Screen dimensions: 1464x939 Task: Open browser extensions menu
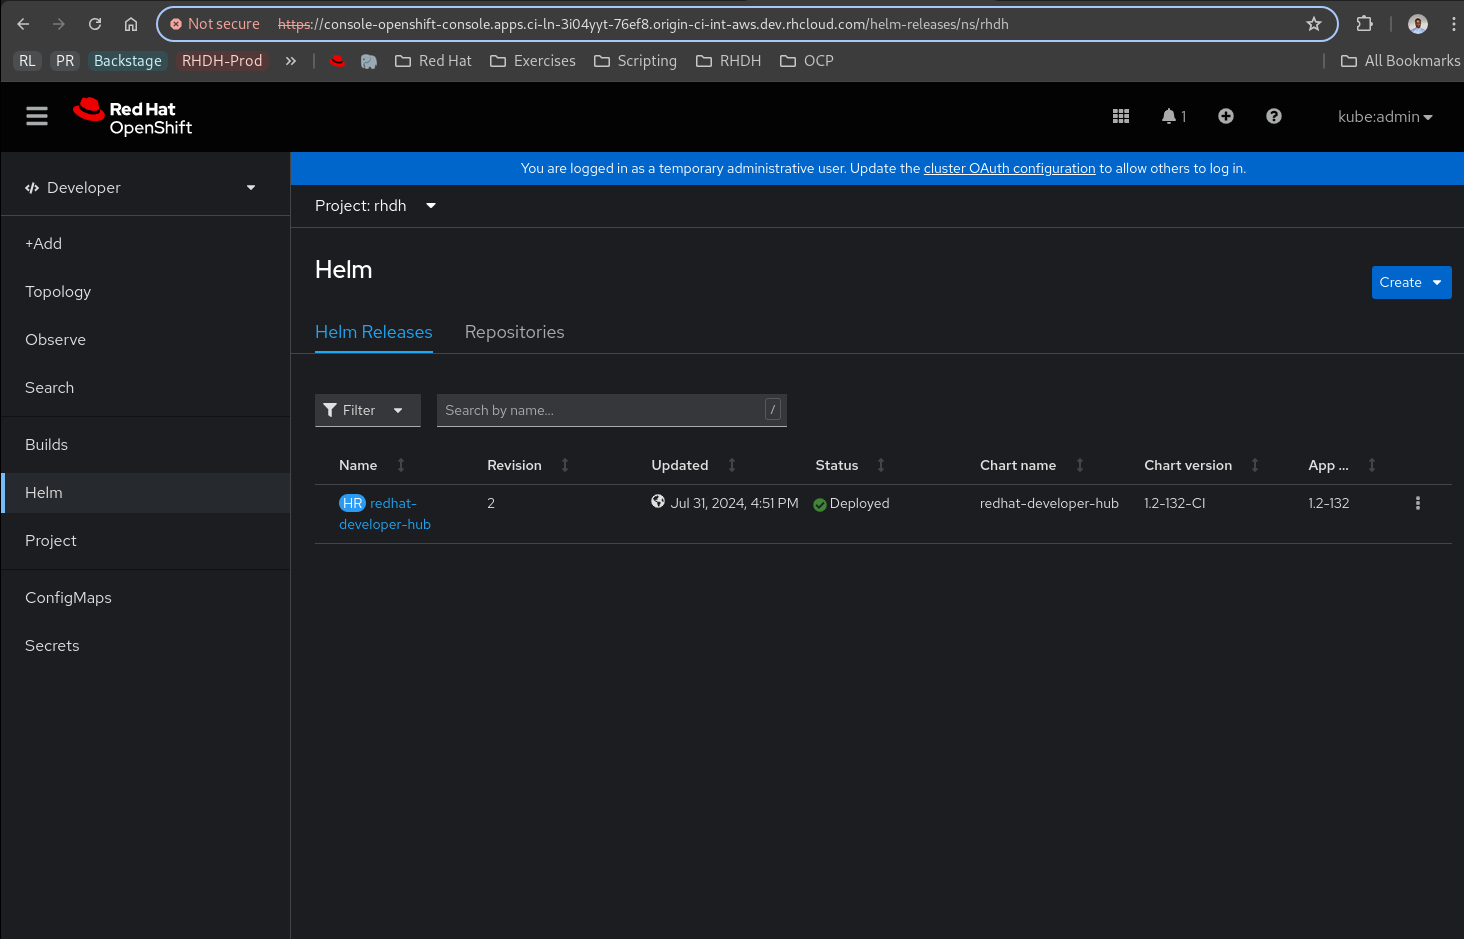[x=1364, y=24]
